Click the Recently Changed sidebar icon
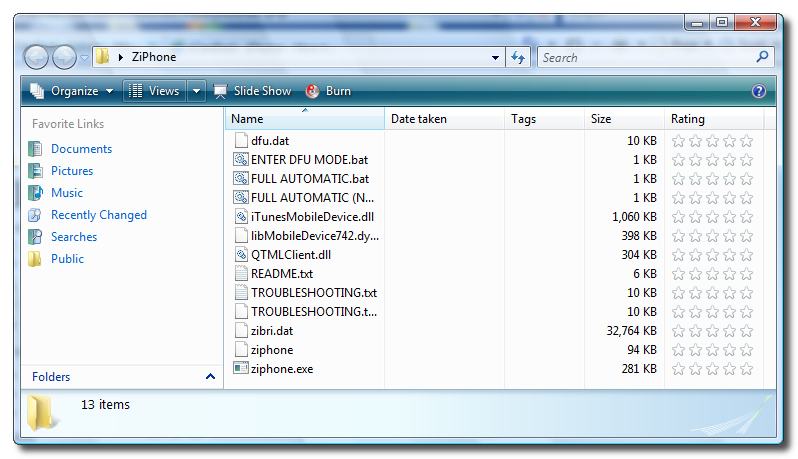798x459 pixels. (35, 215)
